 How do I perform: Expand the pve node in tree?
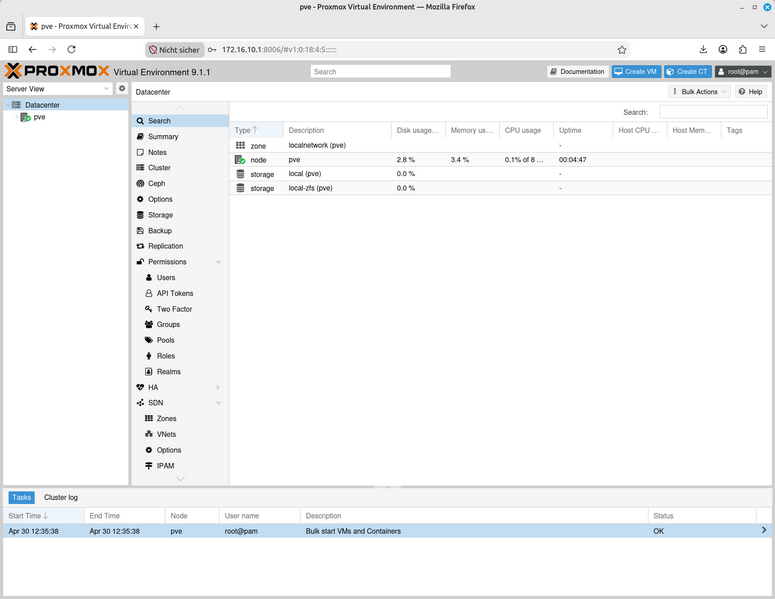(17, 117)
